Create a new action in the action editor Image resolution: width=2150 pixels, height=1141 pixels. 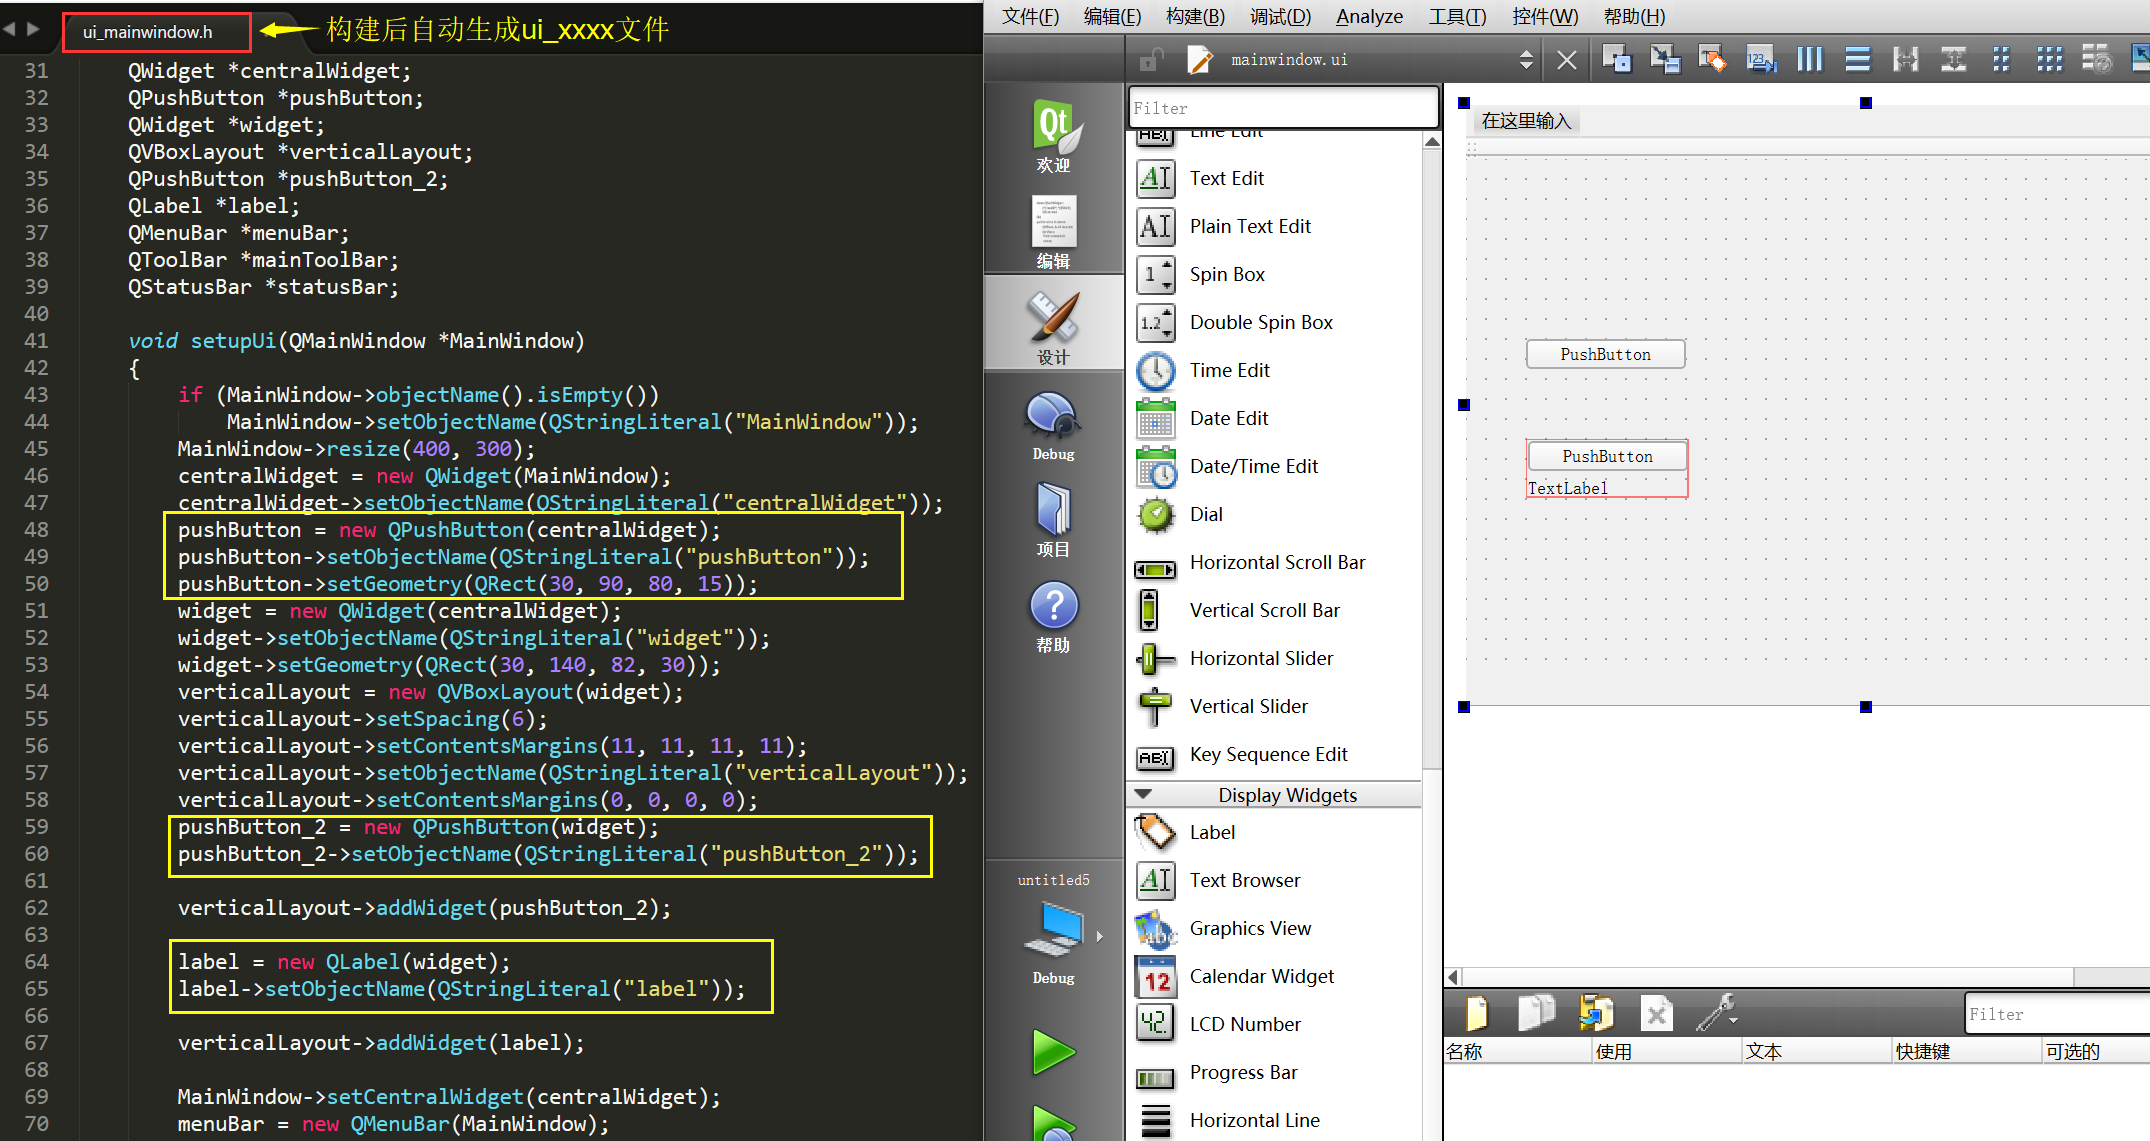pyautogui.click(x=1477, y=1012)
